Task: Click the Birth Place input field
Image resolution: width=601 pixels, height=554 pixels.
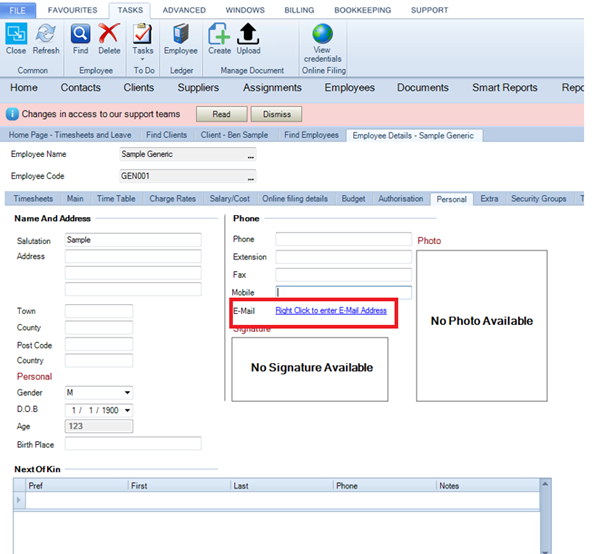Action: pos(133,444)
